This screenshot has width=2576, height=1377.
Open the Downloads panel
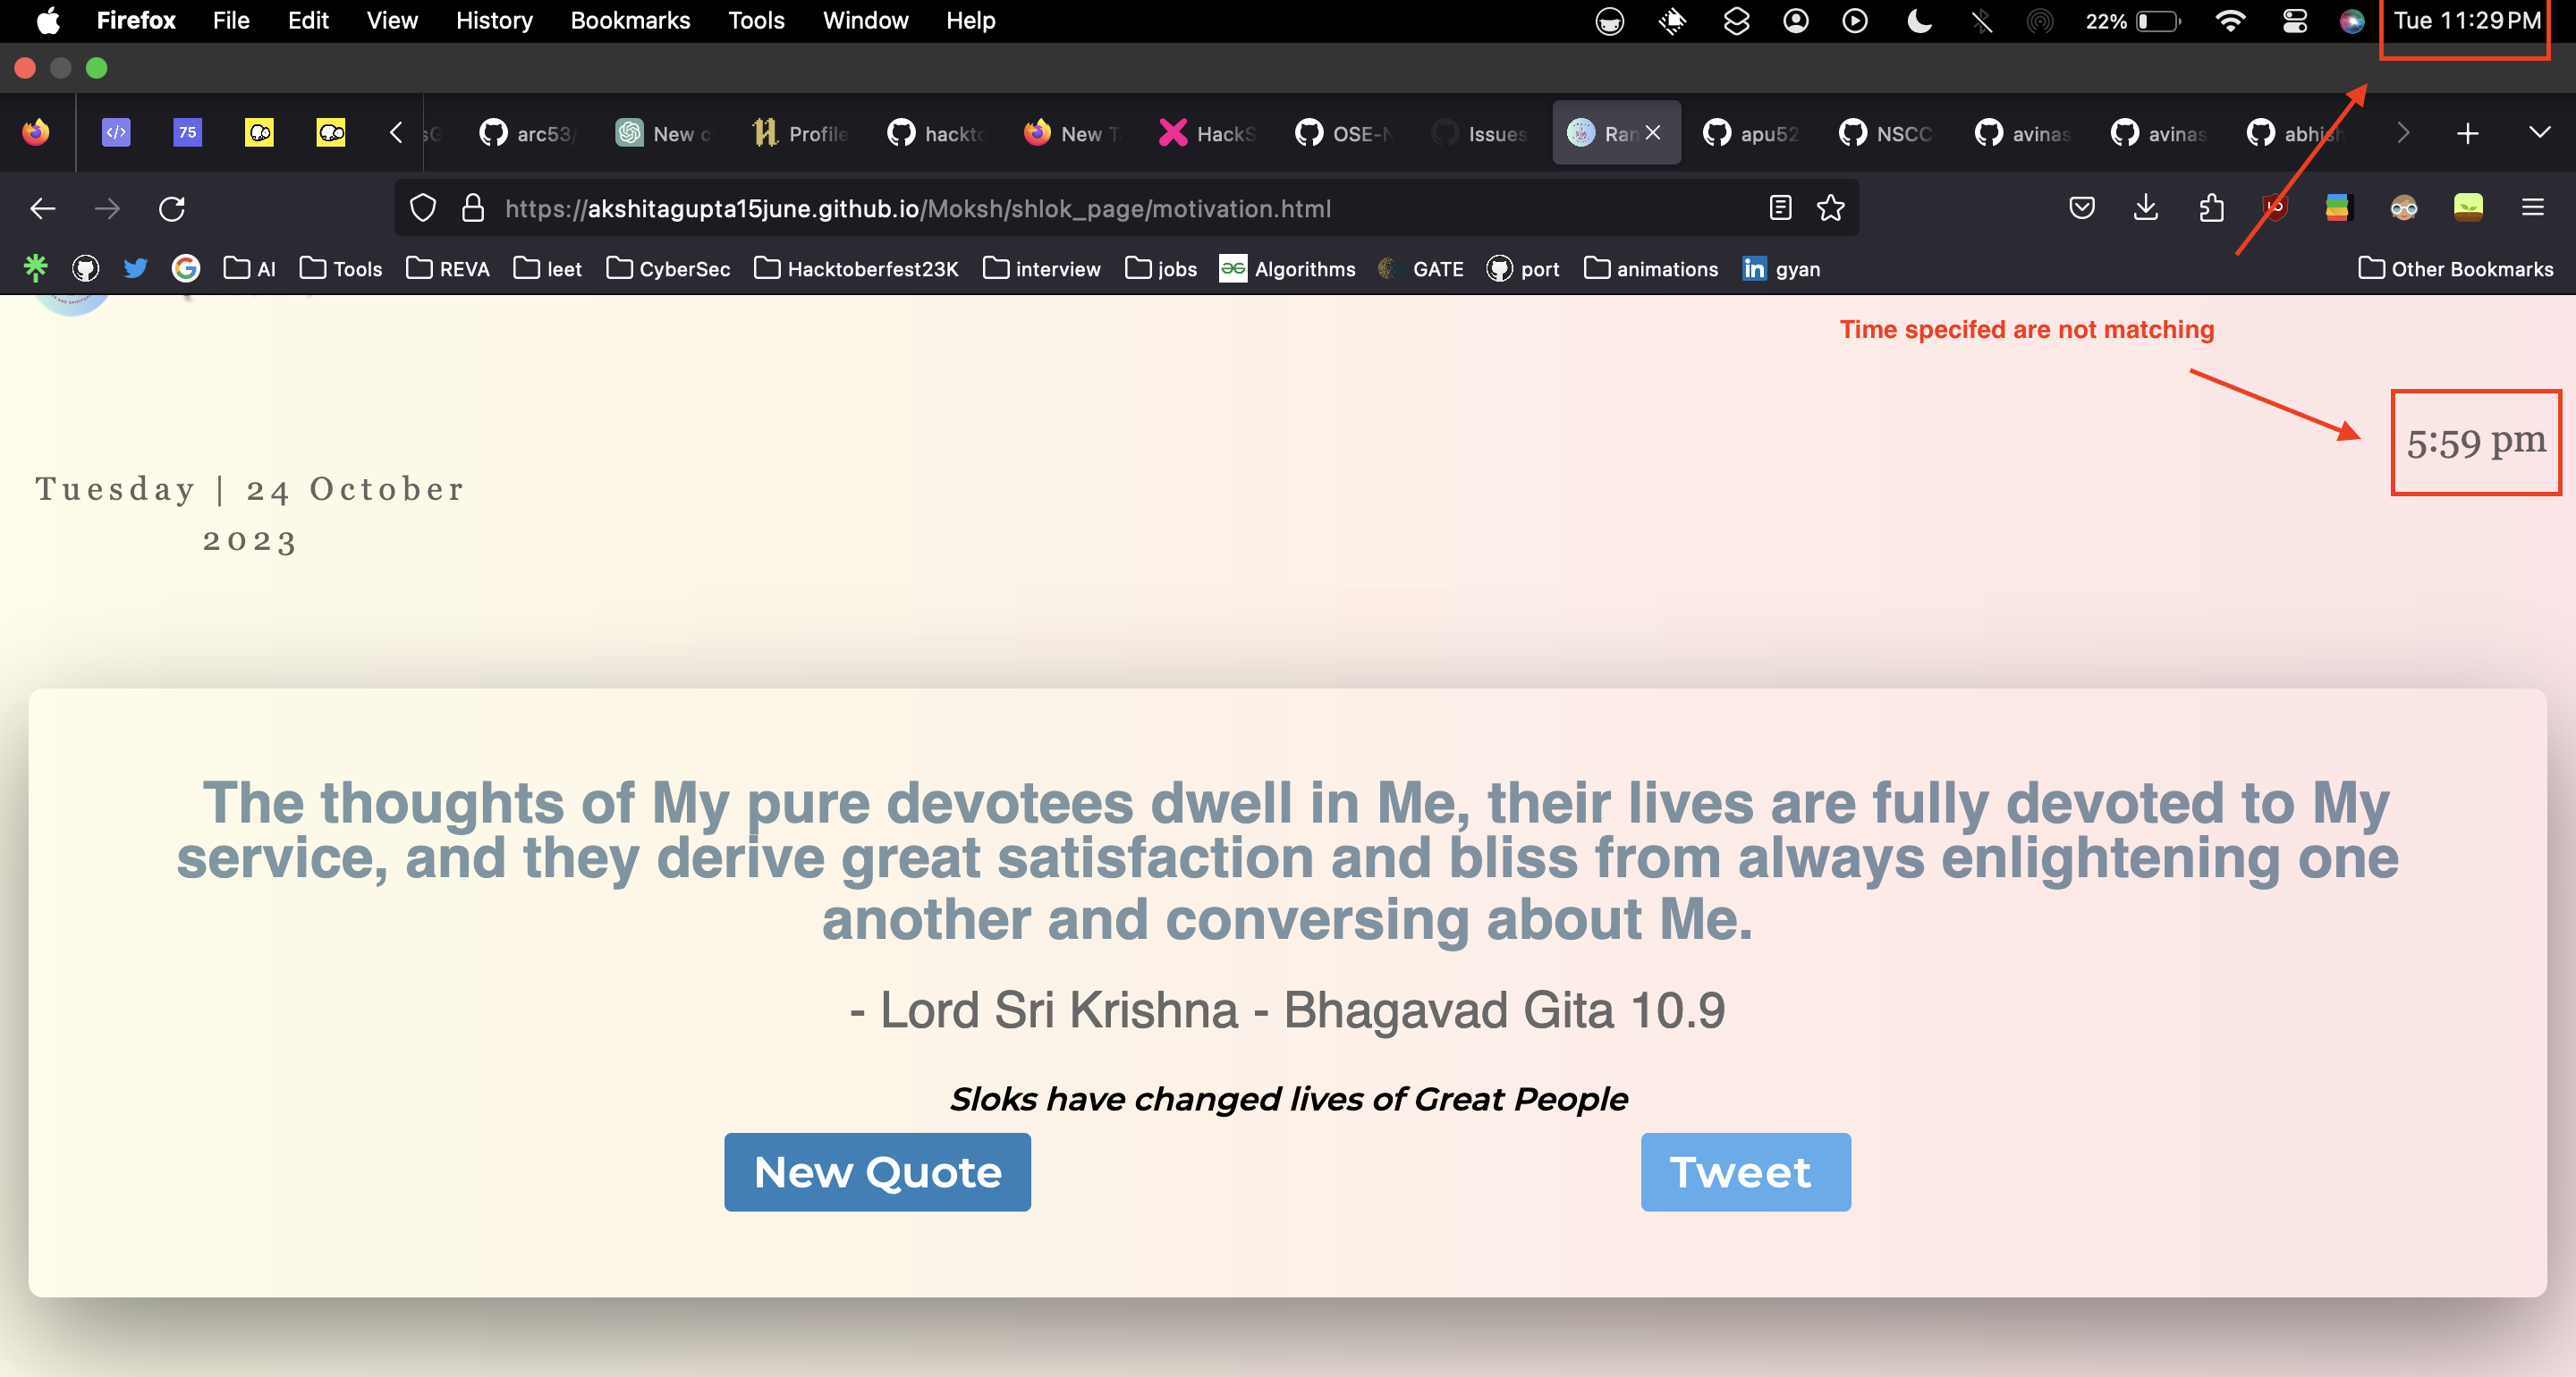[x=2145, y=208]
